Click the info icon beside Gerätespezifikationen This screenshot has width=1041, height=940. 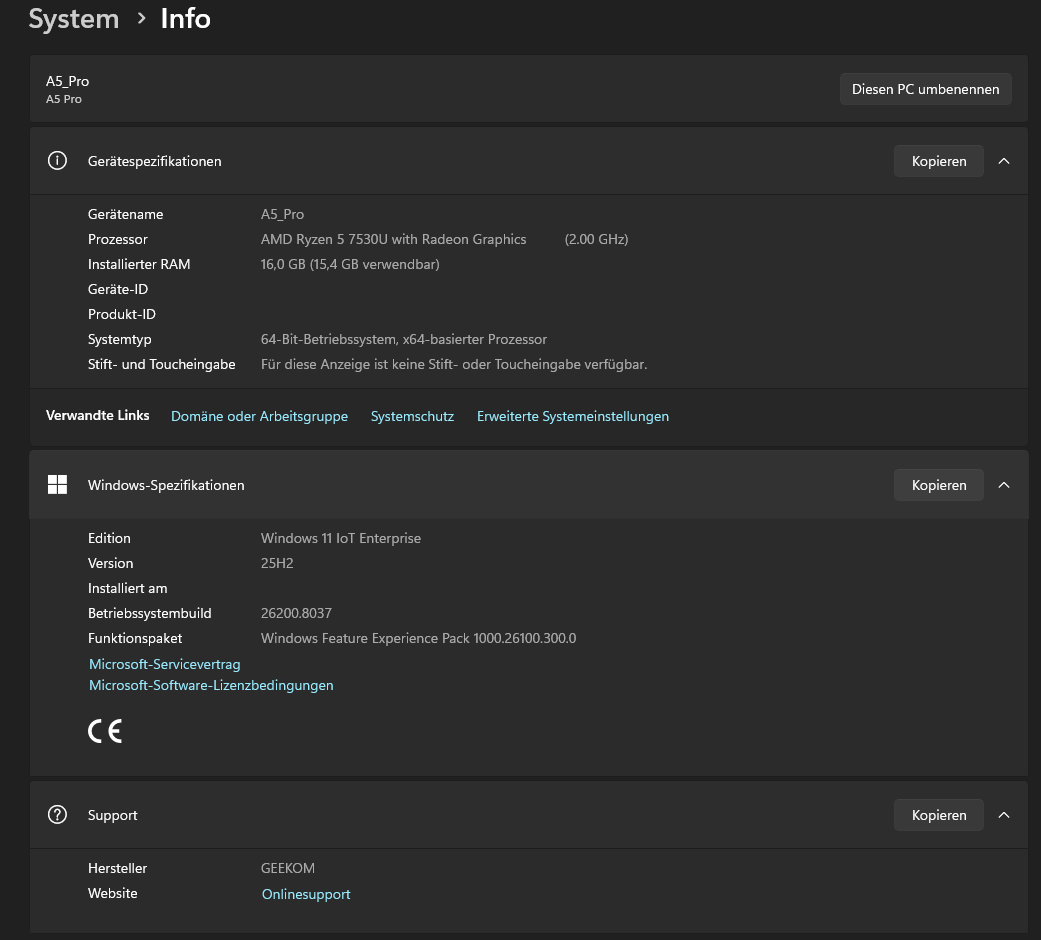click(x=57, y=161)
